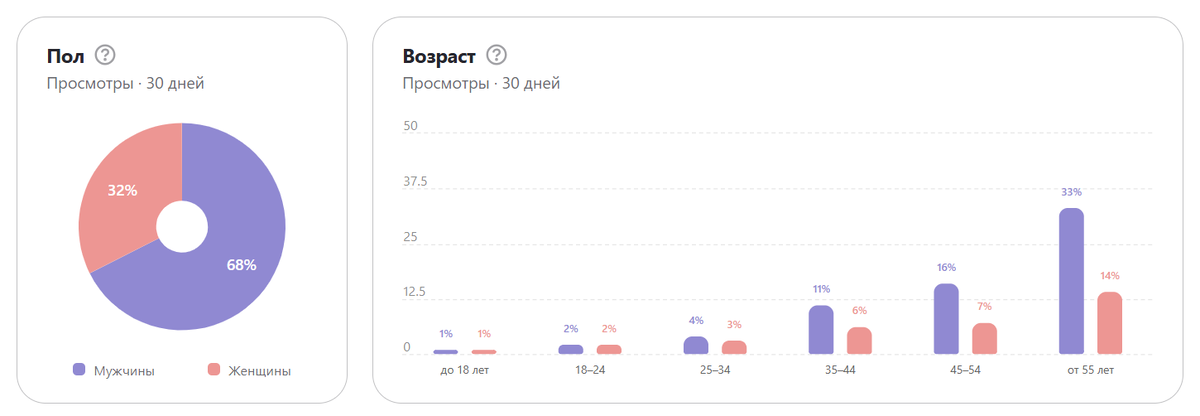Select the pink 7% bar for 45–54
The width and height of the screenshot is (1200, 416).
point(985,338)
